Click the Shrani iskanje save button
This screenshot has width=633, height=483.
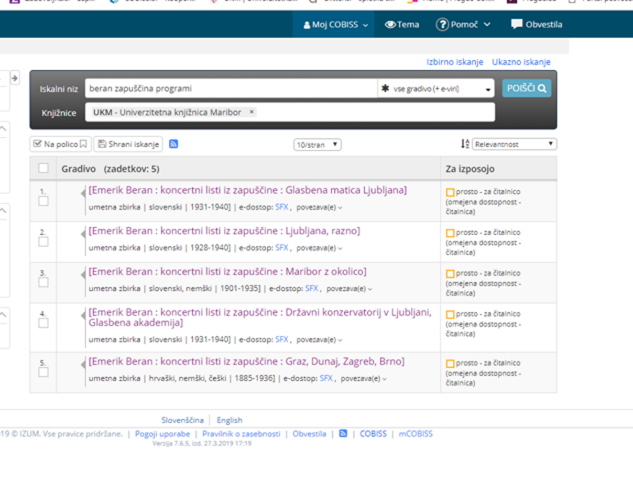coord(128,144)
